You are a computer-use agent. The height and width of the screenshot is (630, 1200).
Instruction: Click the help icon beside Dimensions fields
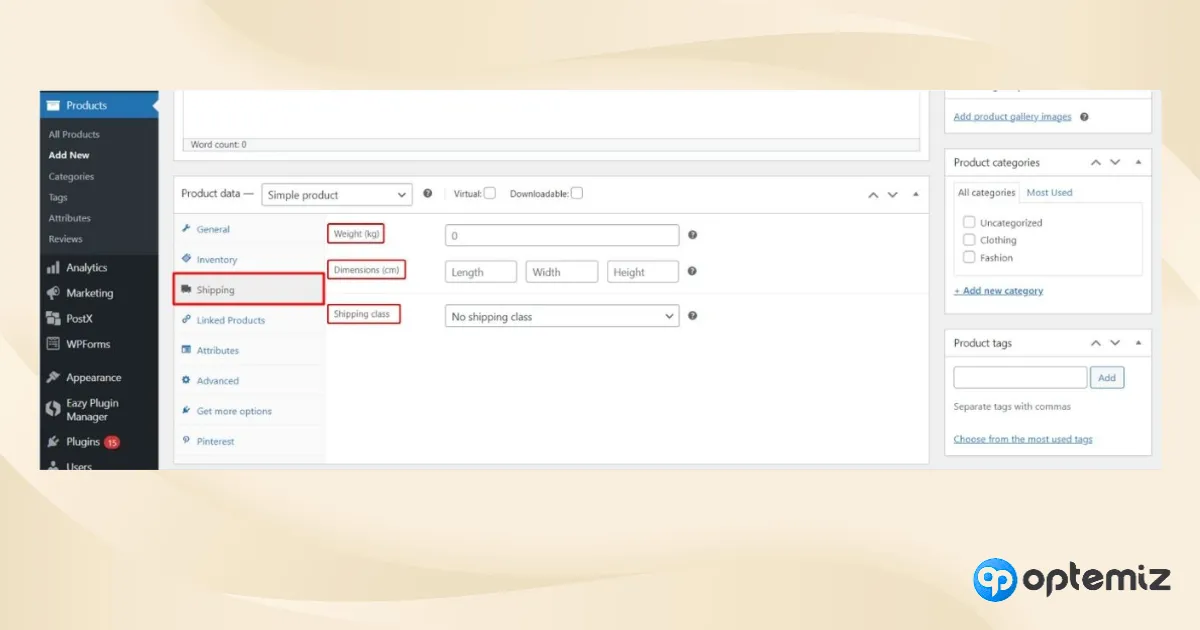[693, 271]
